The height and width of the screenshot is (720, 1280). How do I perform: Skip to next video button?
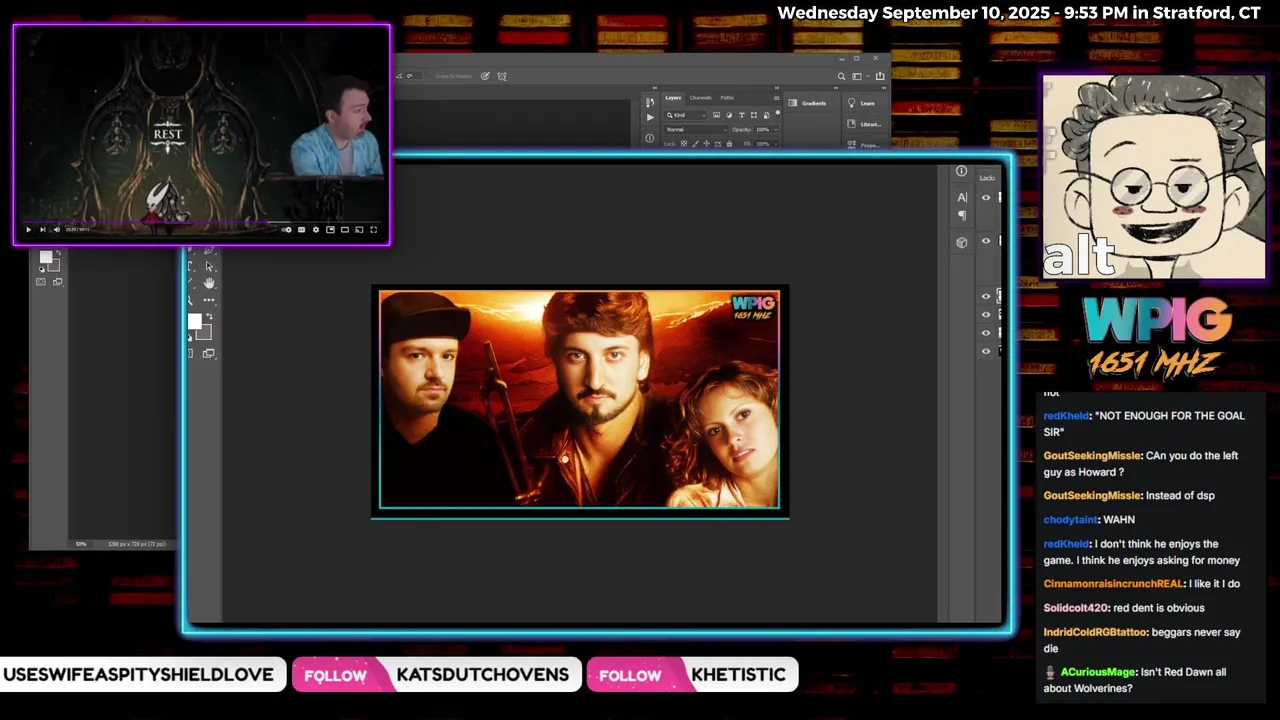coord(43,230)
